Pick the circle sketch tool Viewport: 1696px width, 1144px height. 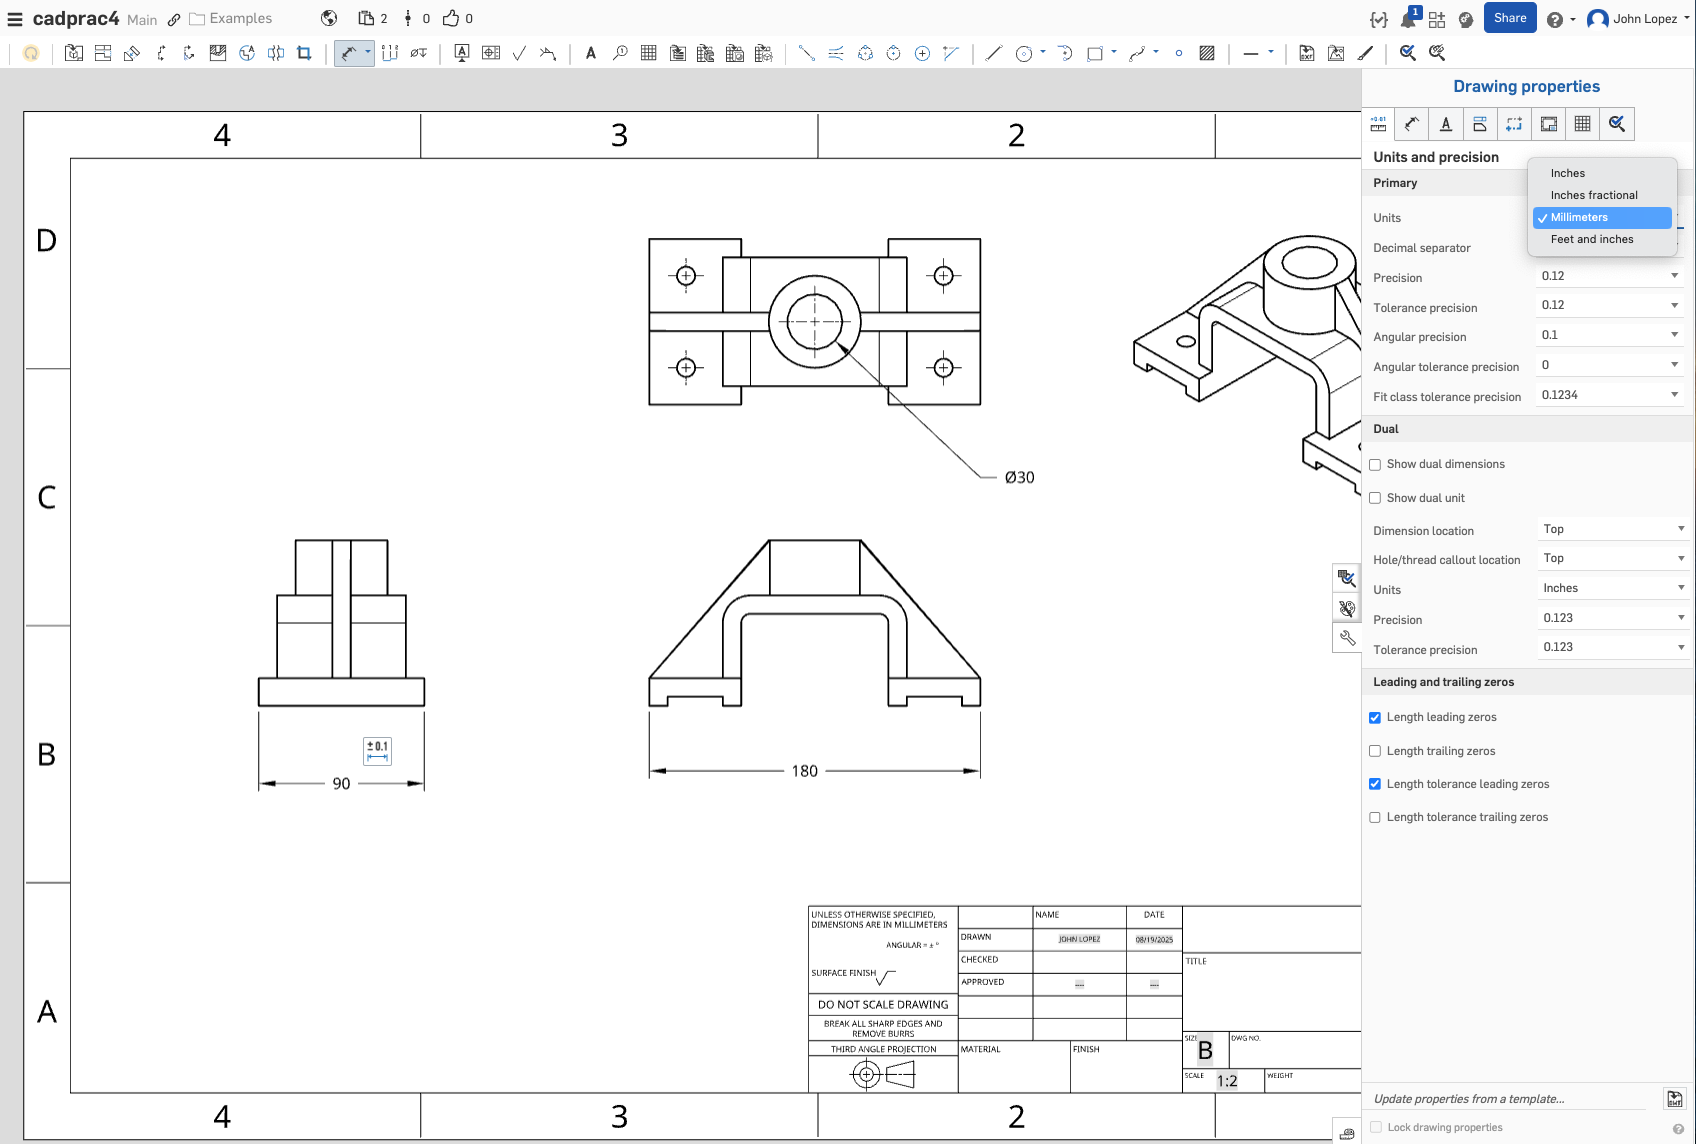click(1024, 53)
